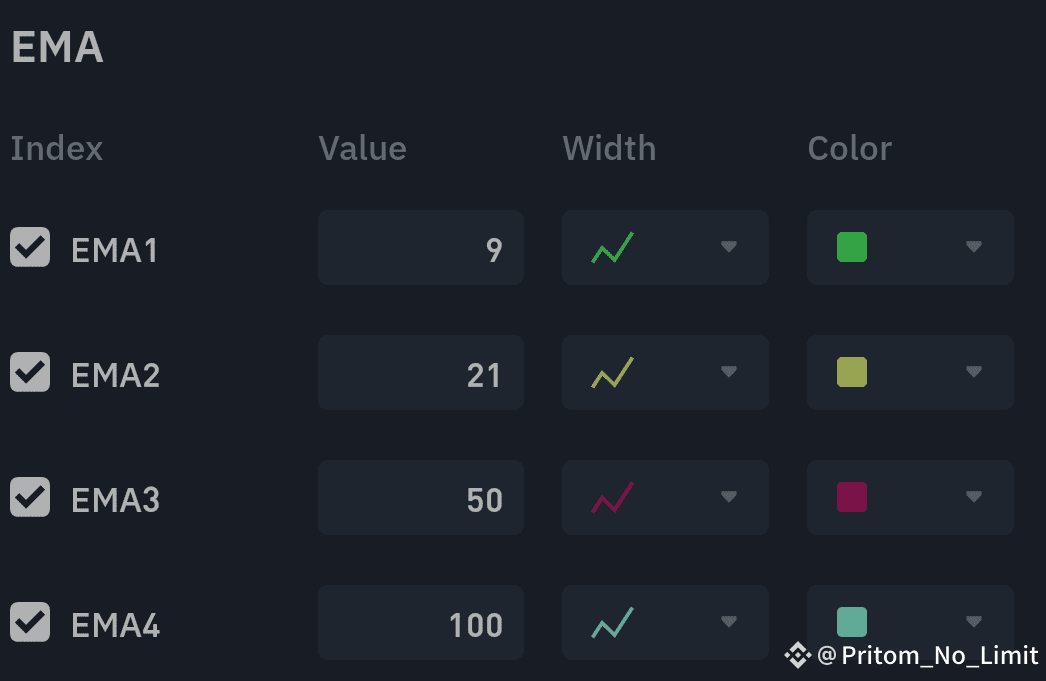The height and width of the screenshot is (681, 1046).
Task: Click the olive EMA2 line width icon
Action: pyautogui.click(x=612, y=372)
